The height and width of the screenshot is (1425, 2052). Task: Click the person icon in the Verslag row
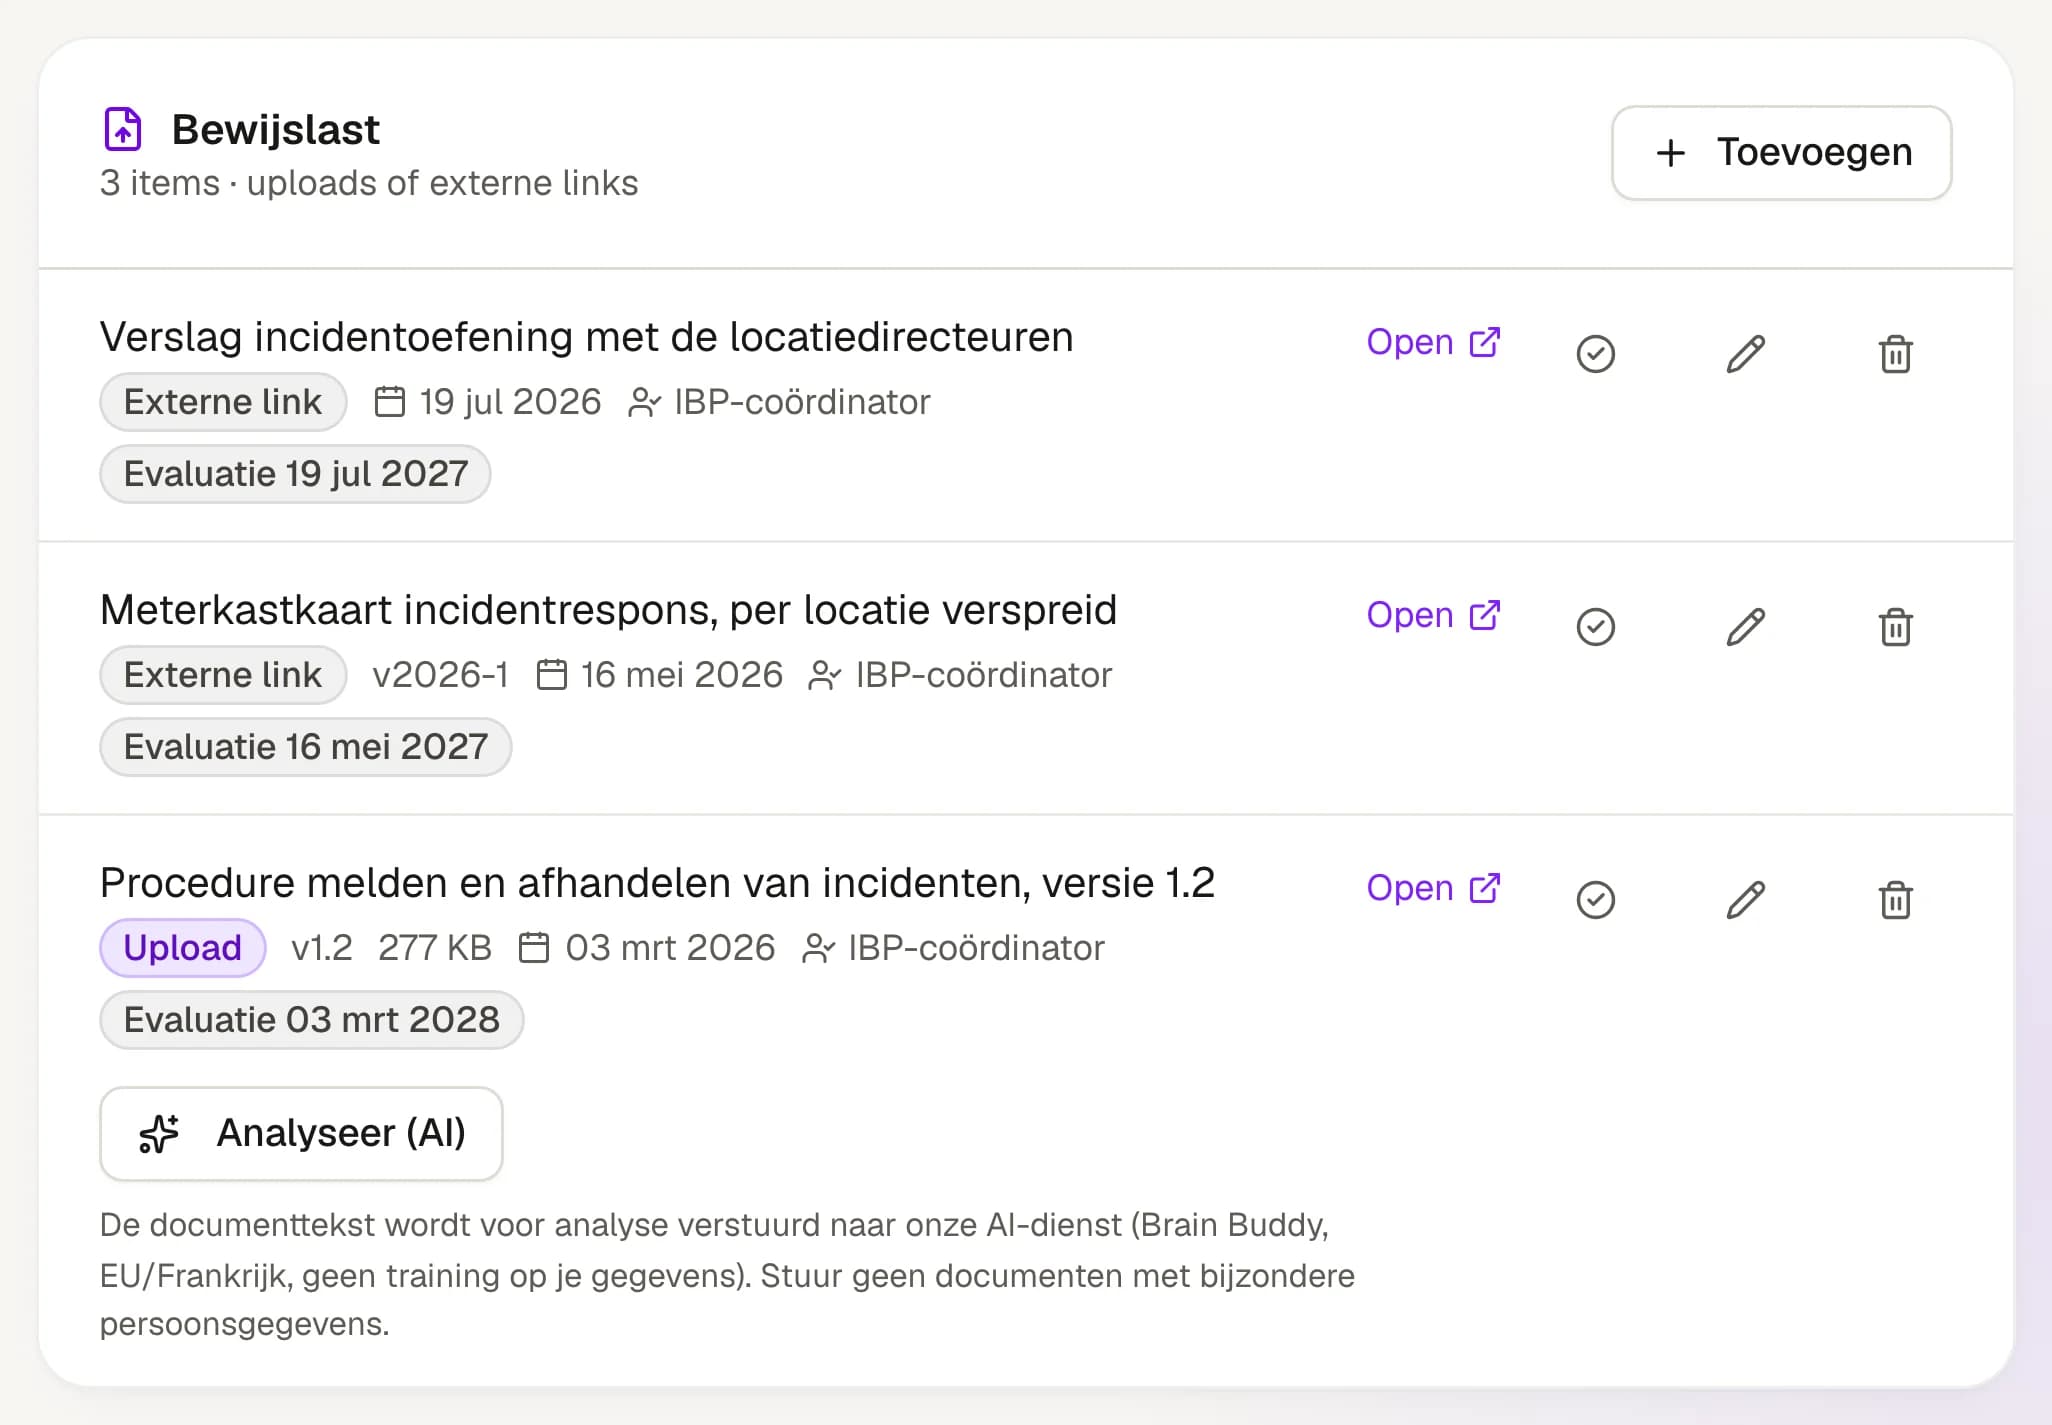[644, 402]
